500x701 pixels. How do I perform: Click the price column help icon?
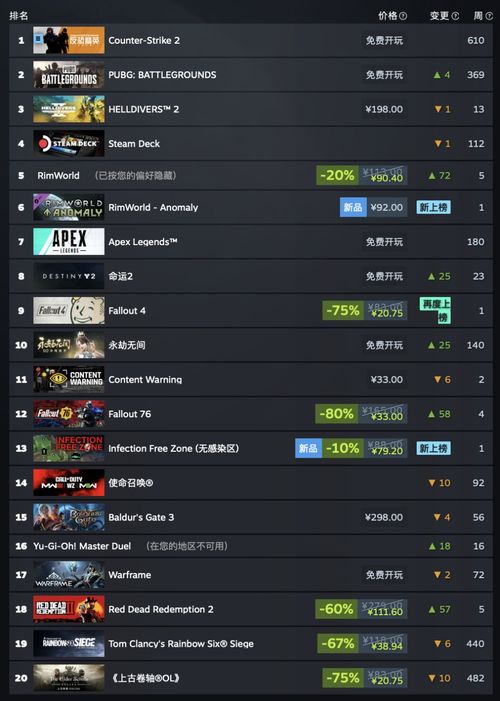[x=403, y=16]
